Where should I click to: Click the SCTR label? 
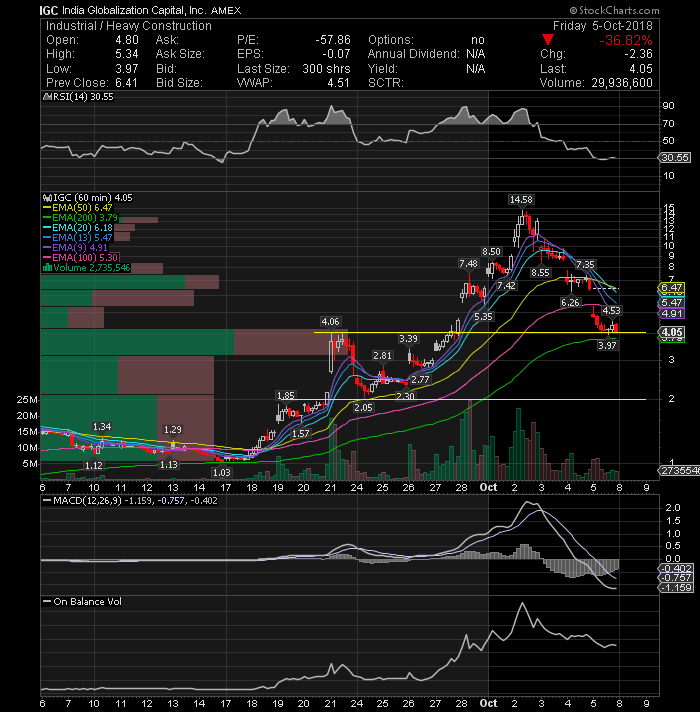385,83
